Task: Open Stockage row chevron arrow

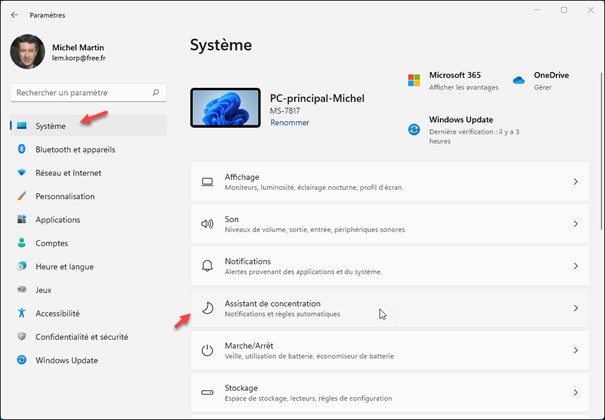Action: [x=575, y=393]
